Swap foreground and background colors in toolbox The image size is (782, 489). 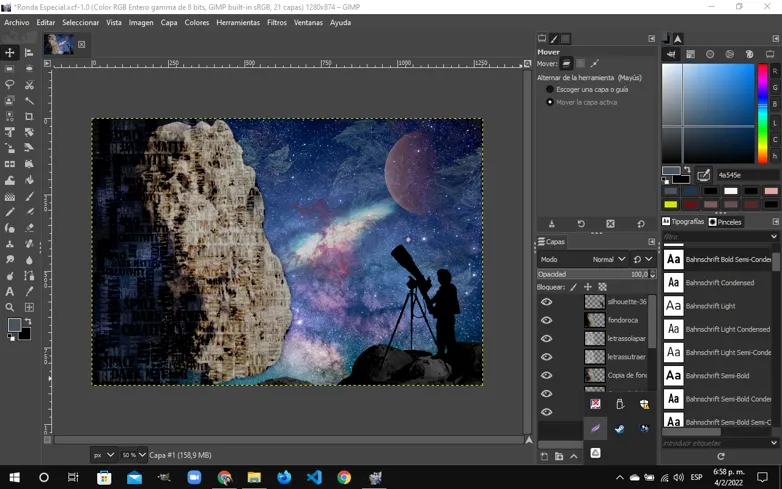[x=28, y=321]
